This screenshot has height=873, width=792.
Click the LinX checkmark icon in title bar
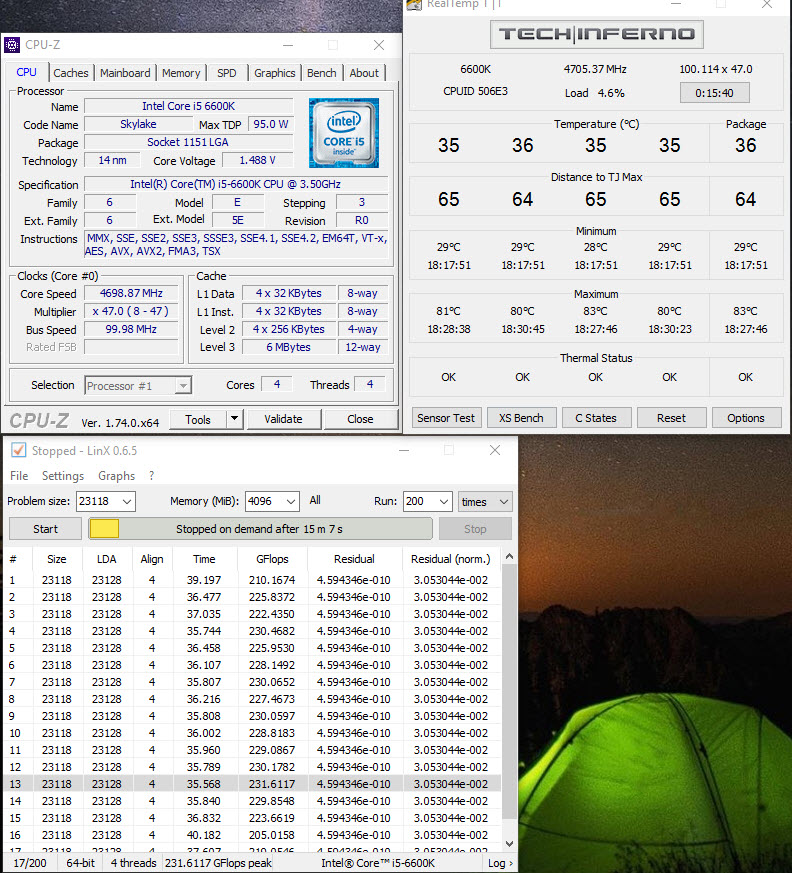pyautogui.click(x=18, y=450)
